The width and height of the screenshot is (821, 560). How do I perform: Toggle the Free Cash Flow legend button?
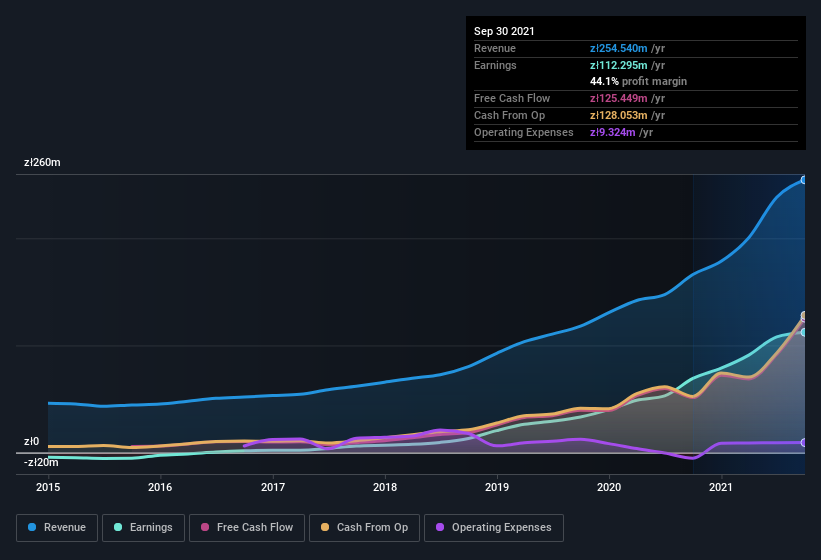[247, 528]
